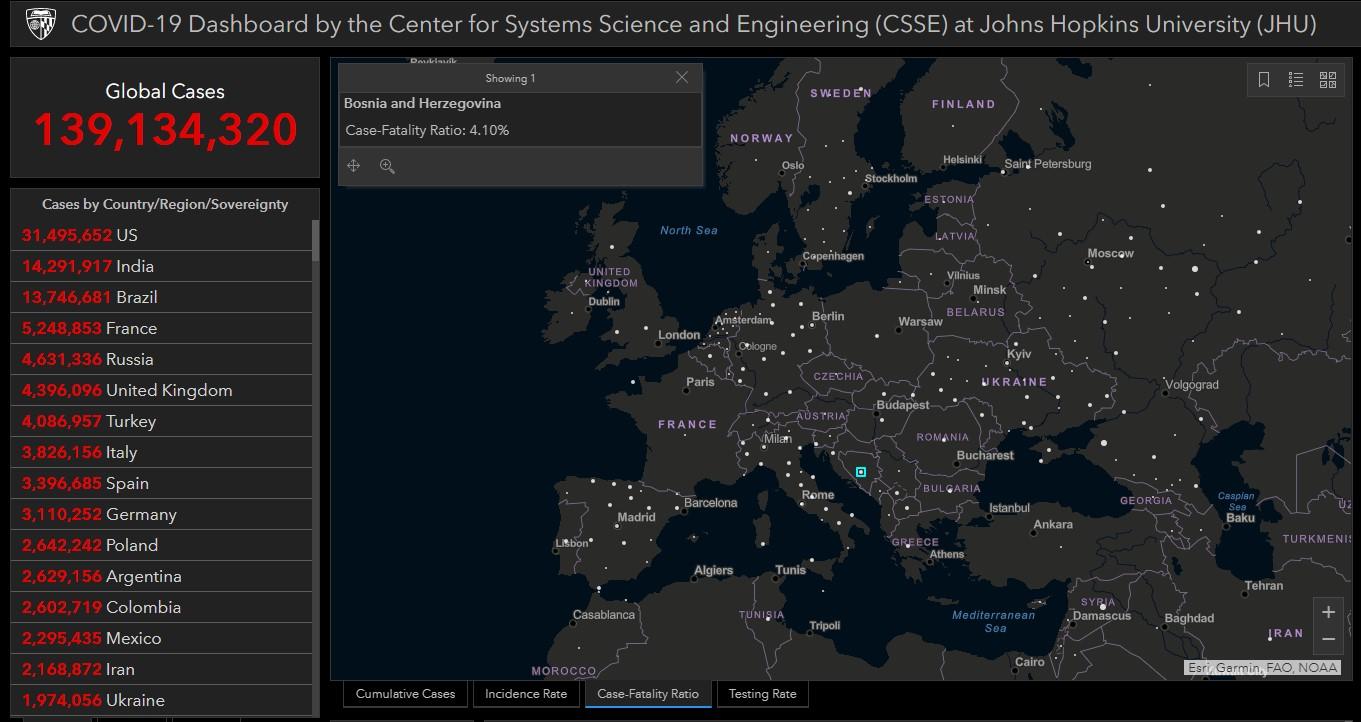Select India in the country list

pos(161,266)
